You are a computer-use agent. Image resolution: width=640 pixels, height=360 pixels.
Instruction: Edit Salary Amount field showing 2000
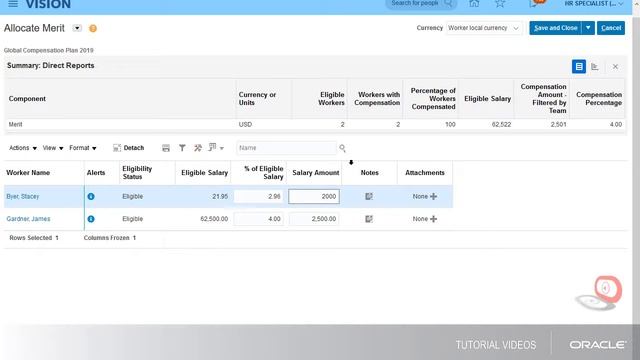(314, 196)
